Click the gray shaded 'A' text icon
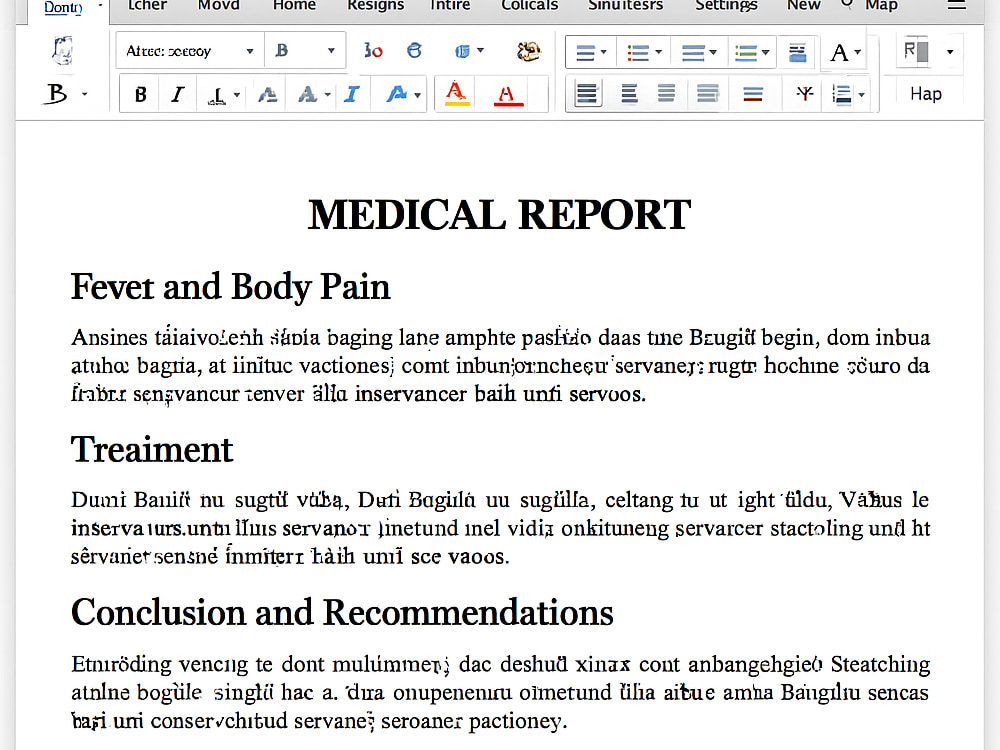 click(307, 95)
